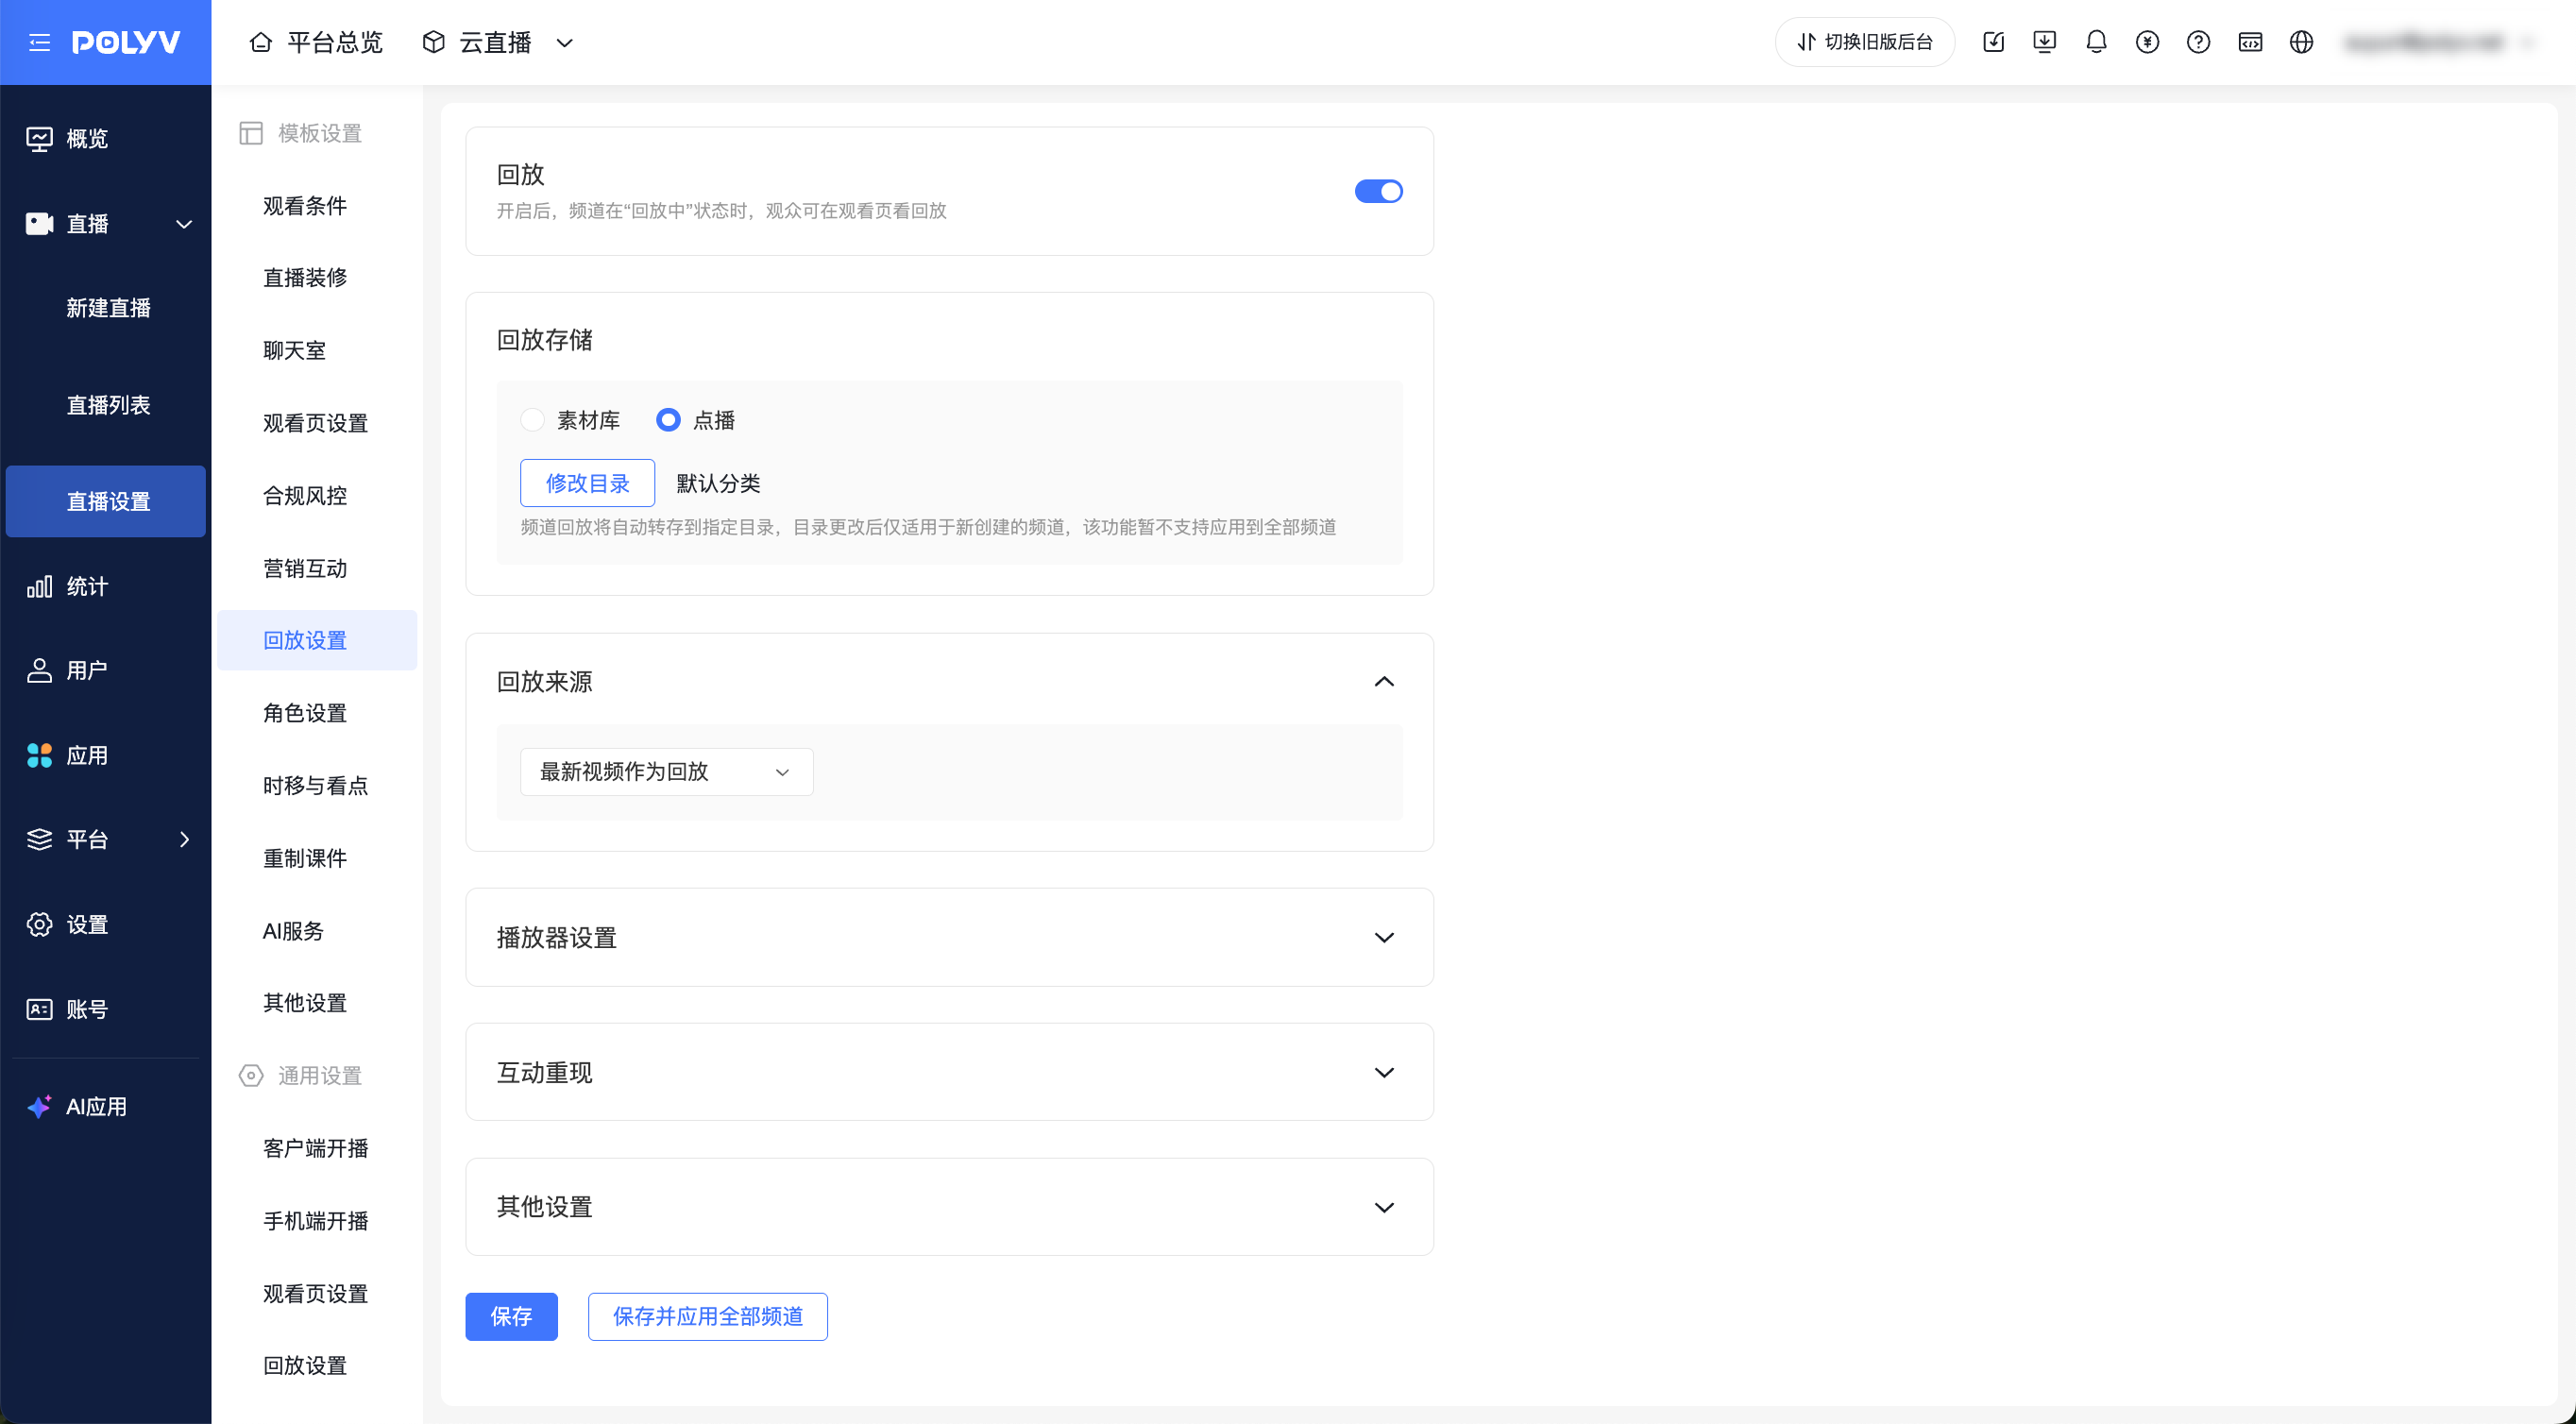The width and height of the screenshot is (2576, 1424).
Task: Disable the 回放 switch
Action: (x=1378, y=191)
